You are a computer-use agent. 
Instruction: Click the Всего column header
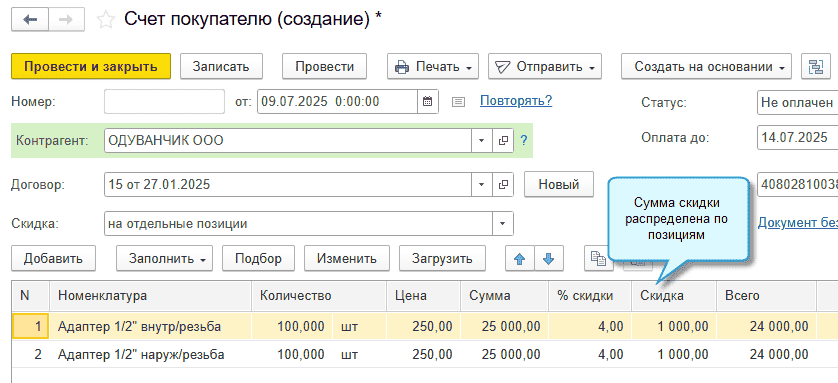(x=766, y=295)
